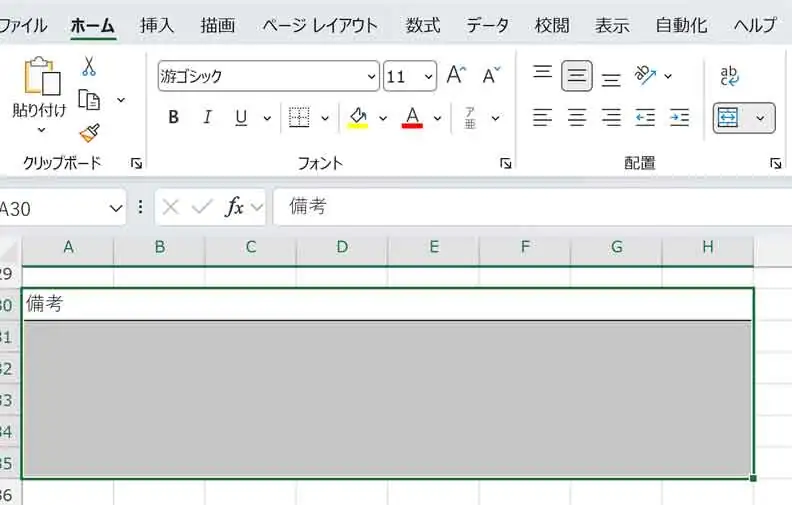Click the Format Painter brush icon
Viewport: 792px width, 505px height.
click(89, 132)
